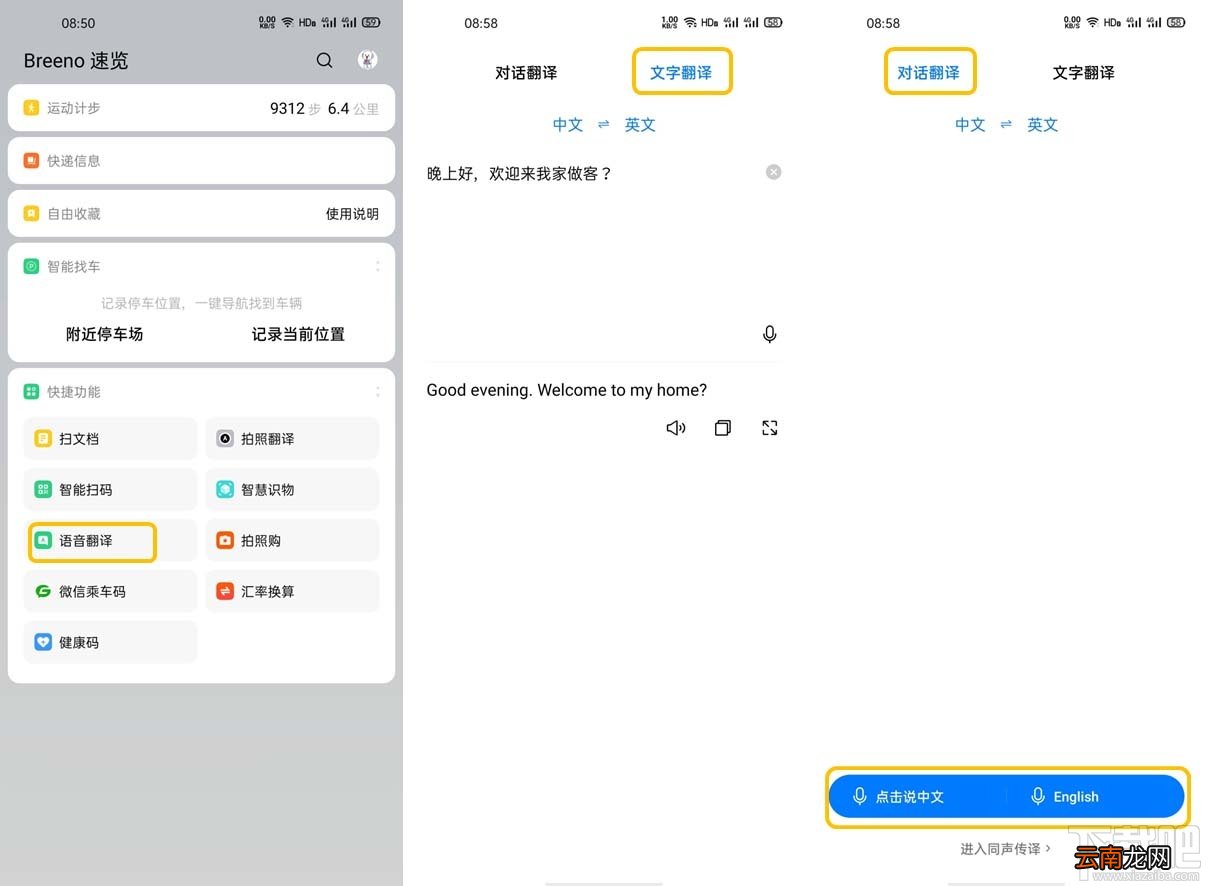This screenshot has width=1208, height=886.
Task: Tap the 运动计步 walking icon
Action: [31, 108]
